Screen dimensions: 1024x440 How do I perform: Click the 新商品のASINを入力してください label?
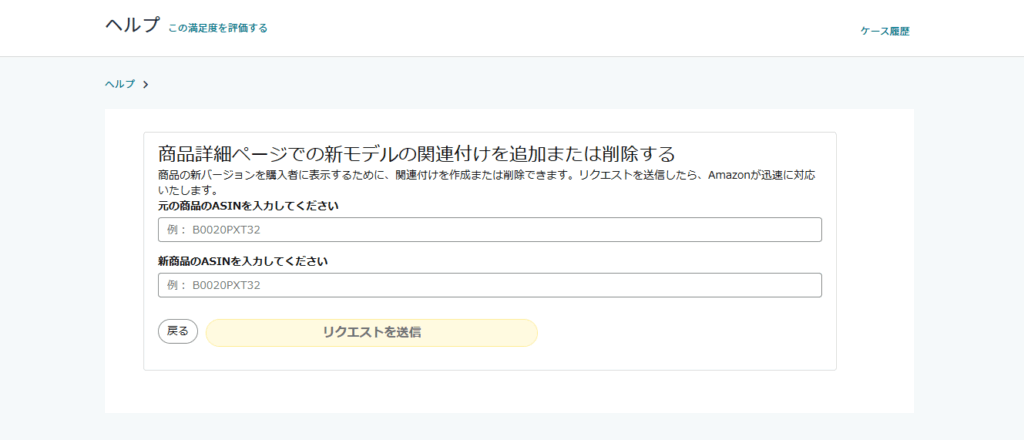pyautogui.click(x=243, y=261)
